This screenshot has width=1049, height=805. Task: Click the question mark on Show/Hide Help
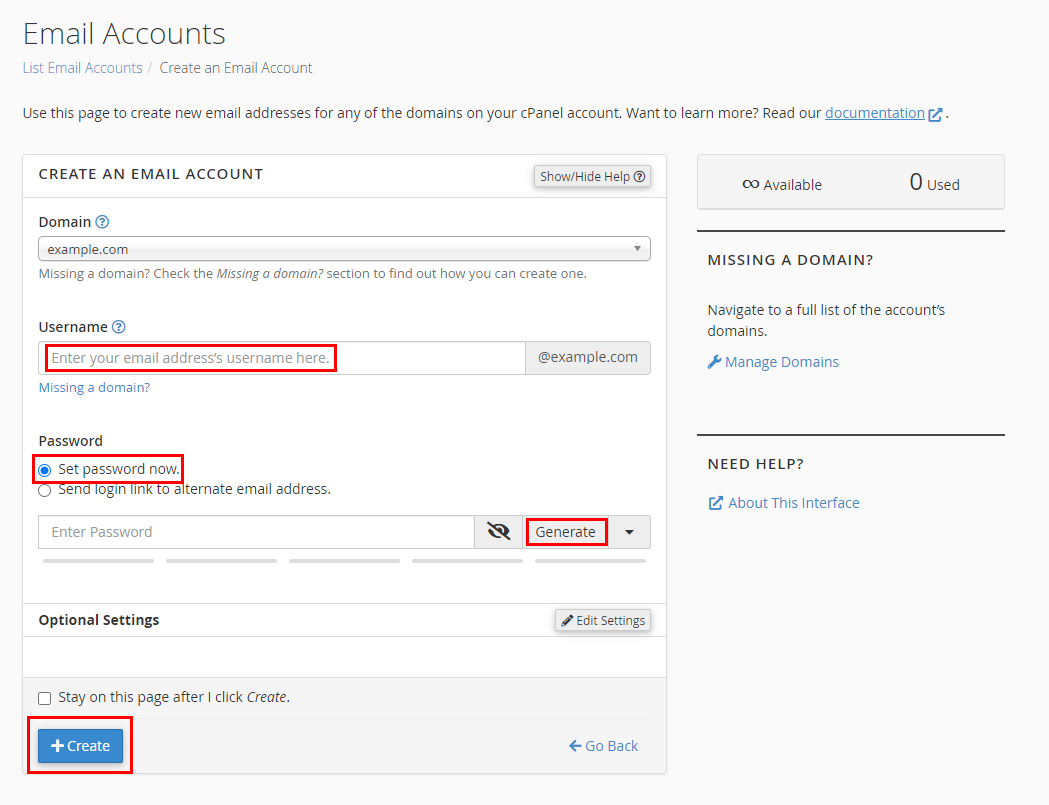(x=637, y=176)
